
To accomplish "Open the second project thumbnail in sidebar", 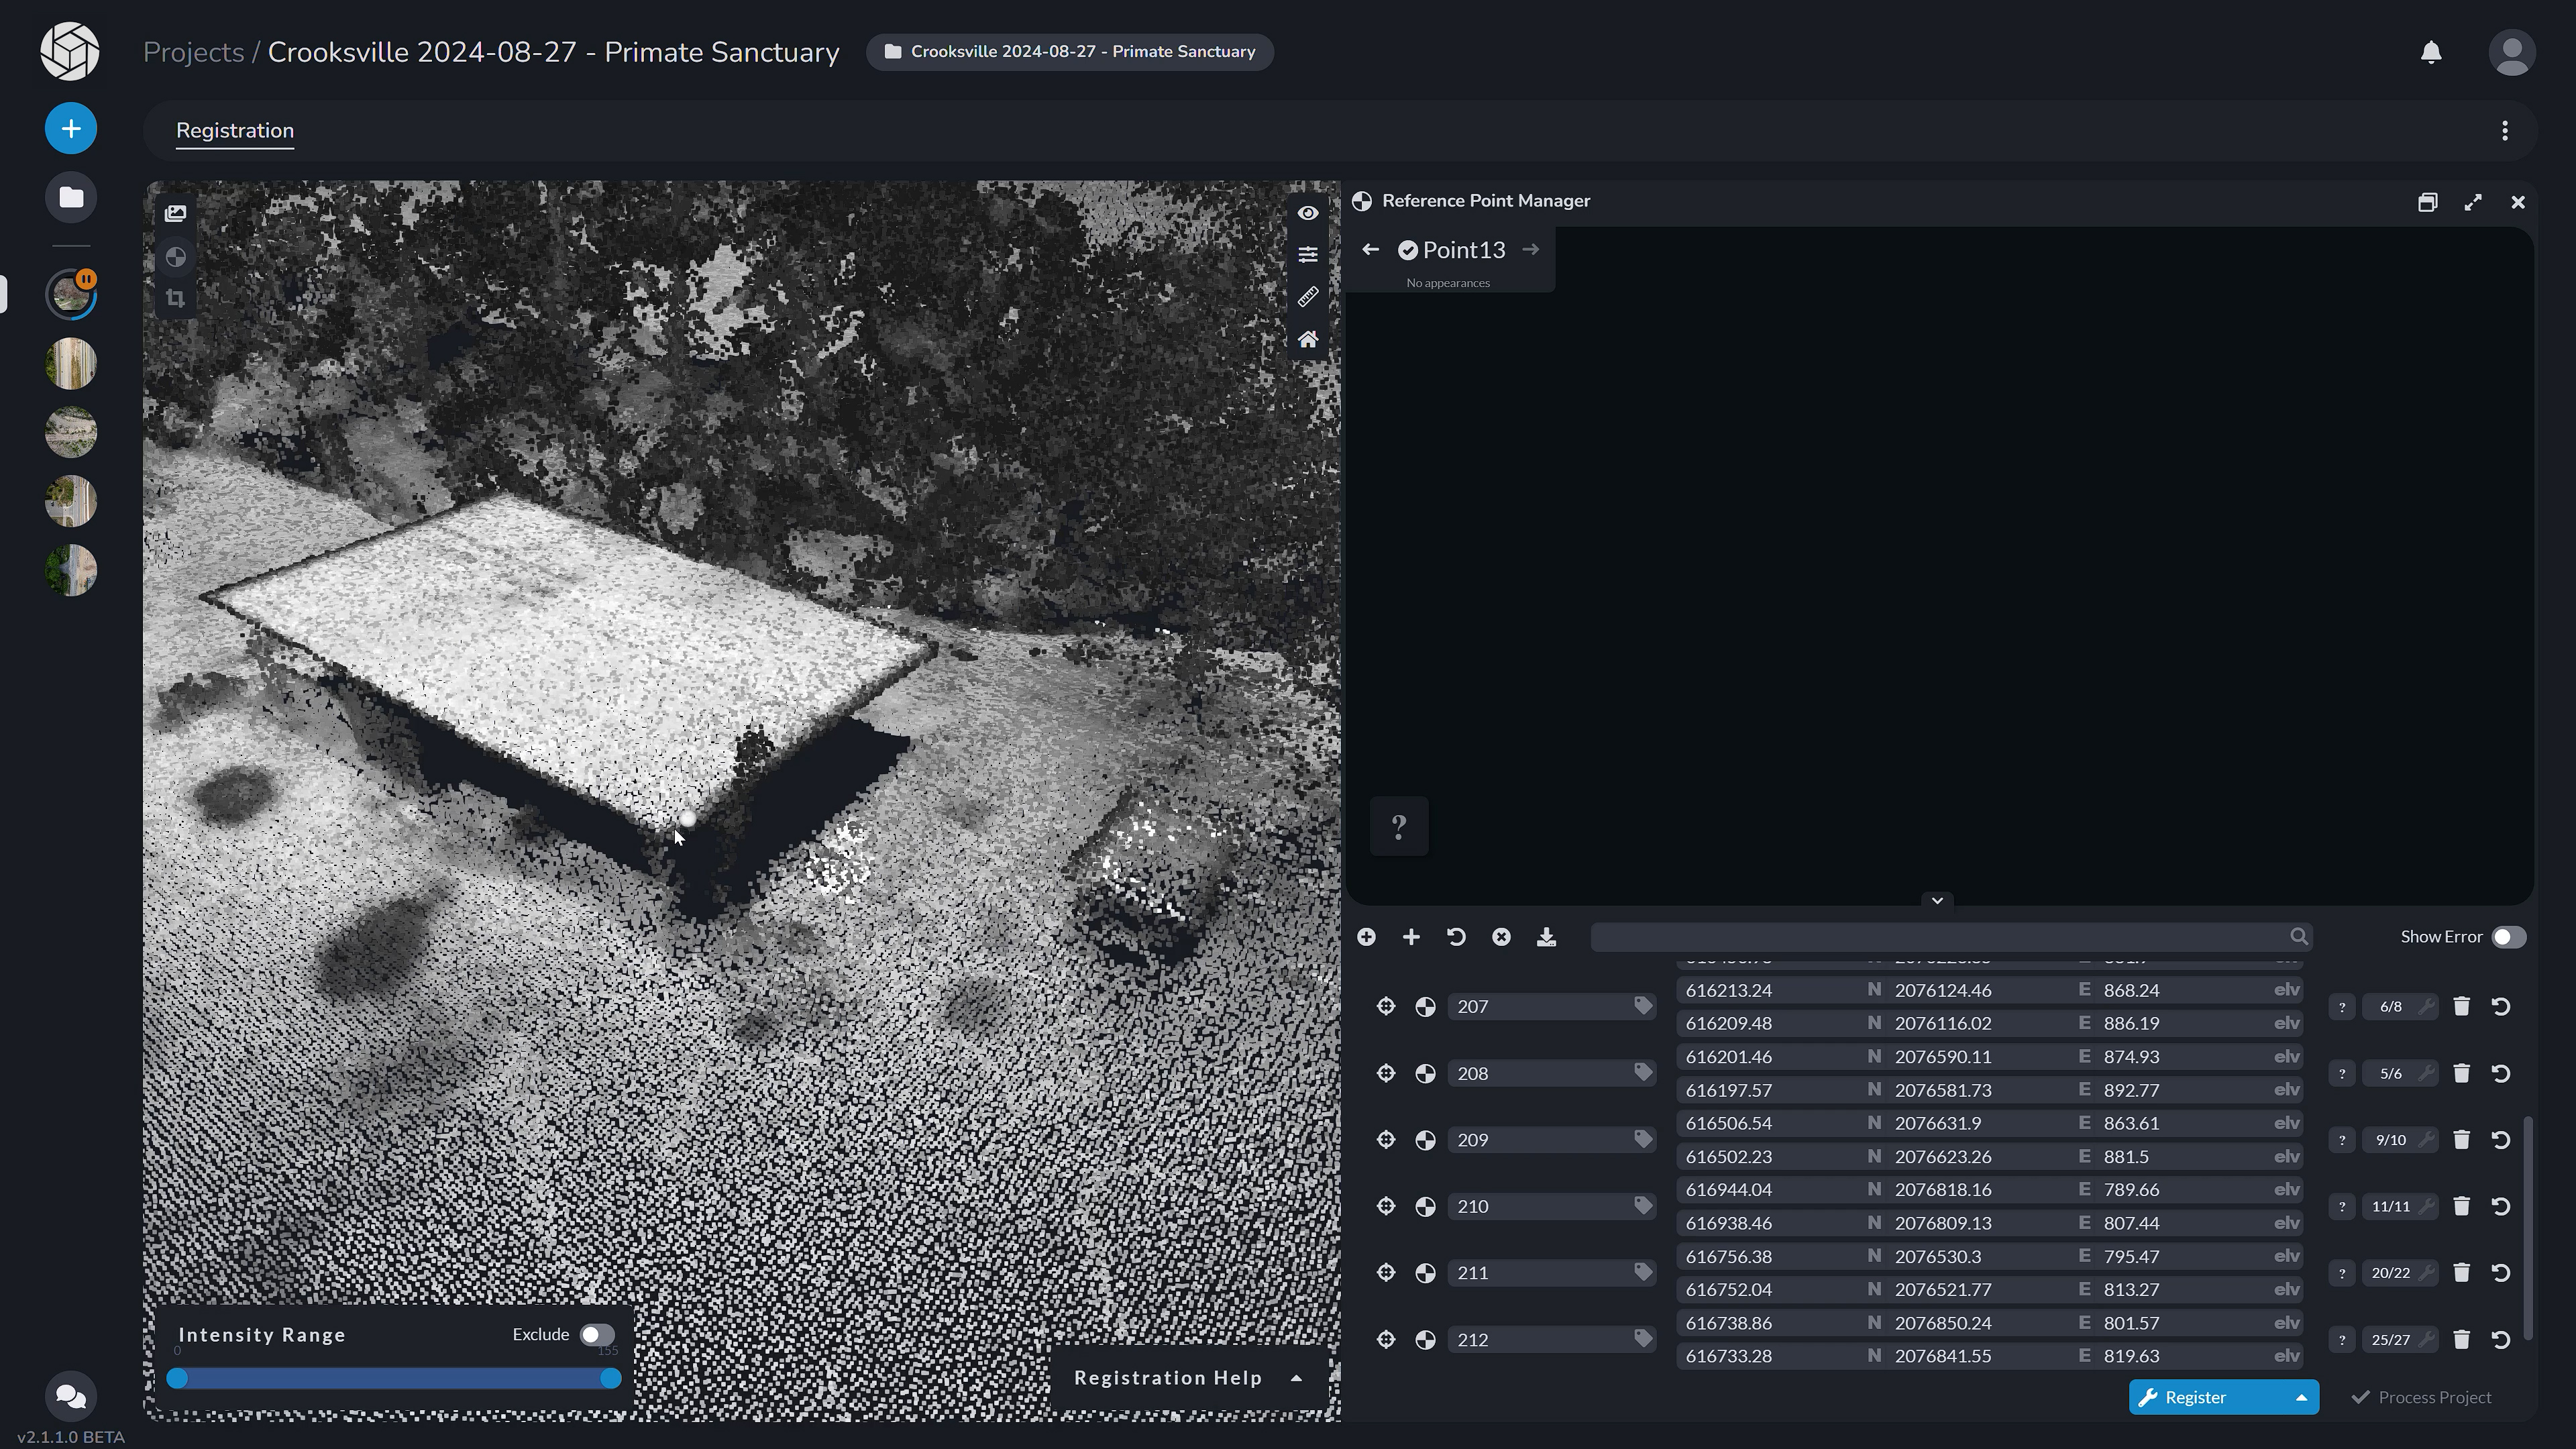I will 71,364.
